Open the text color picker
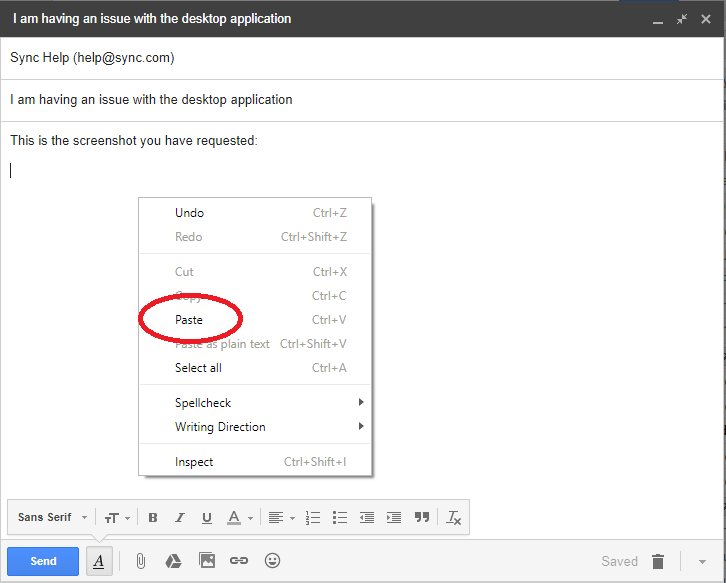The width and height of the screenshot is (726, 583). [x=239, y=517]
